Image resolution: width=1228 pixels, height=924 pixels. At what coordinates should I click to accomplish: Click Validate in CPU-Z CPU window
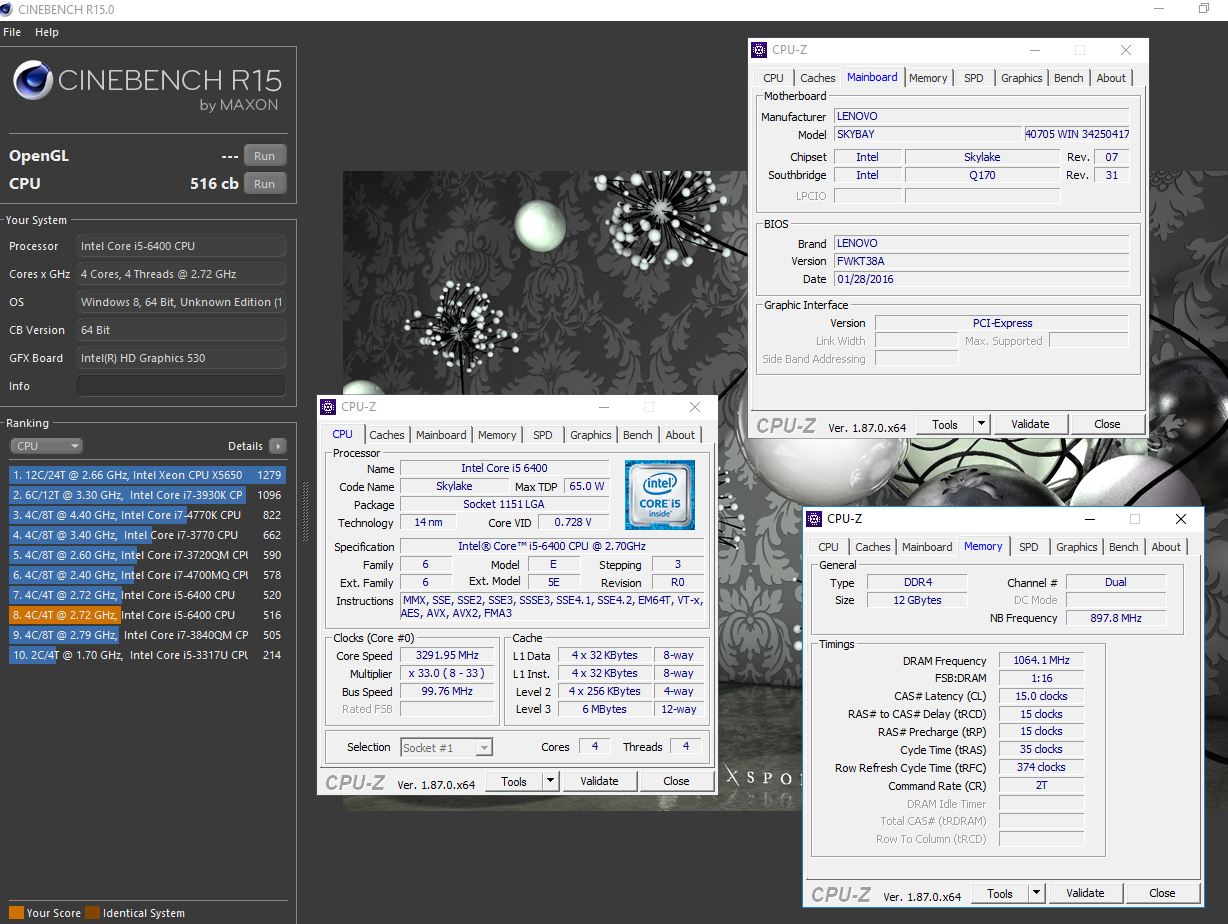tap(599, 782)
